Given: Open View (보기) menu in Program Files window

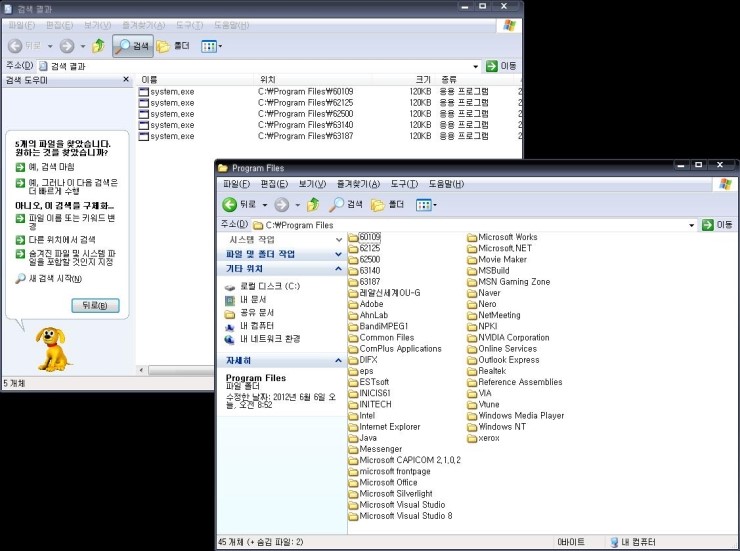Looking at the screenshot, I should [x=312, y=184].
